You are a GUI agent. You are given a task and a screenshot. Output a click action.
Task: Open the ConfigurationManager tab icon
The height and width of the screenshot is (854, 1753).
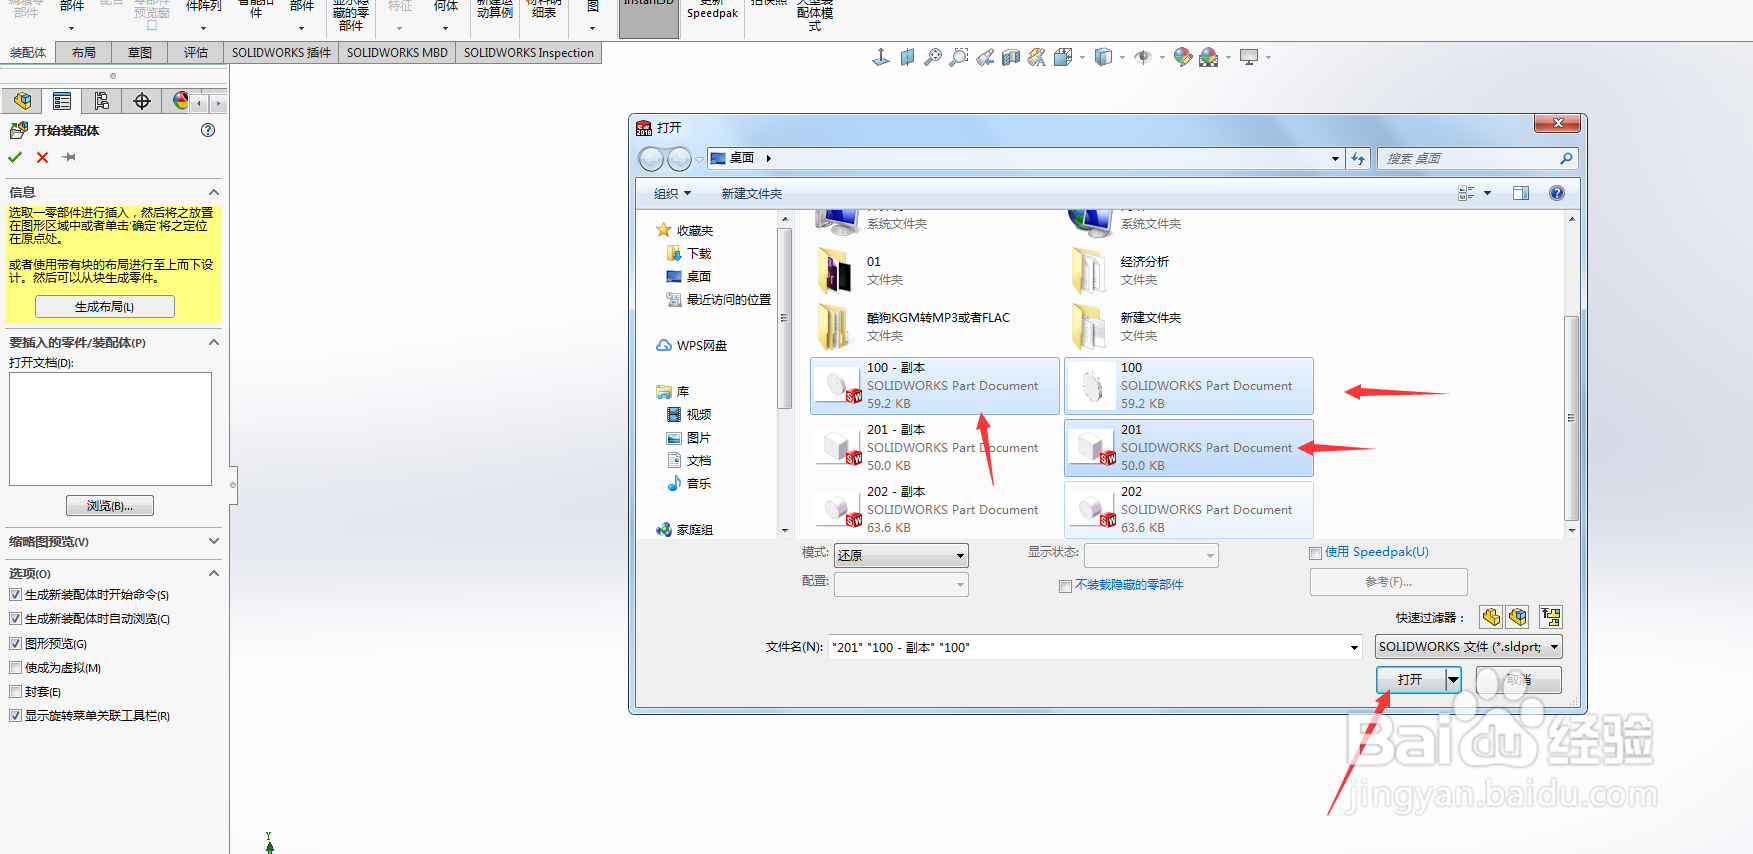point(102,101)
